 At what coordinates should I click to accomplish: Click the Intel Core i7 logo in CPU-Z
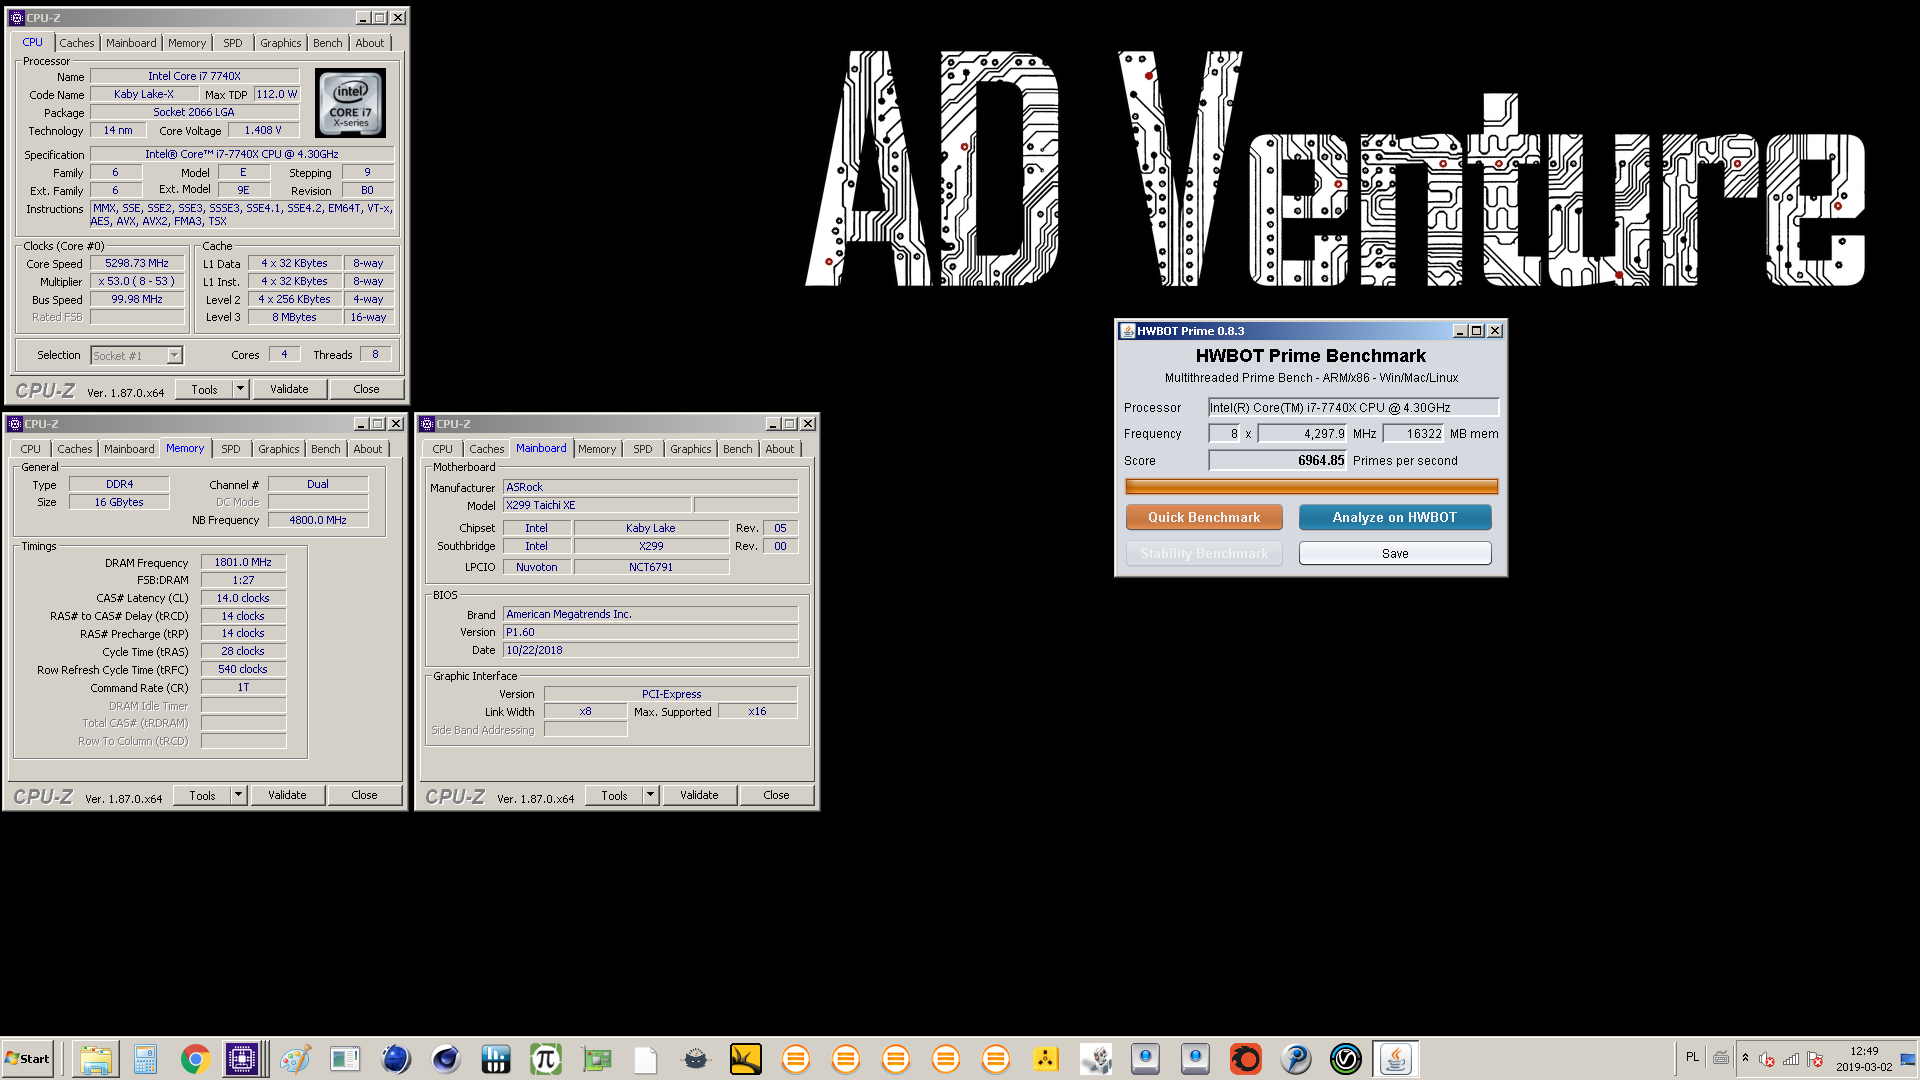click(350, 103)
